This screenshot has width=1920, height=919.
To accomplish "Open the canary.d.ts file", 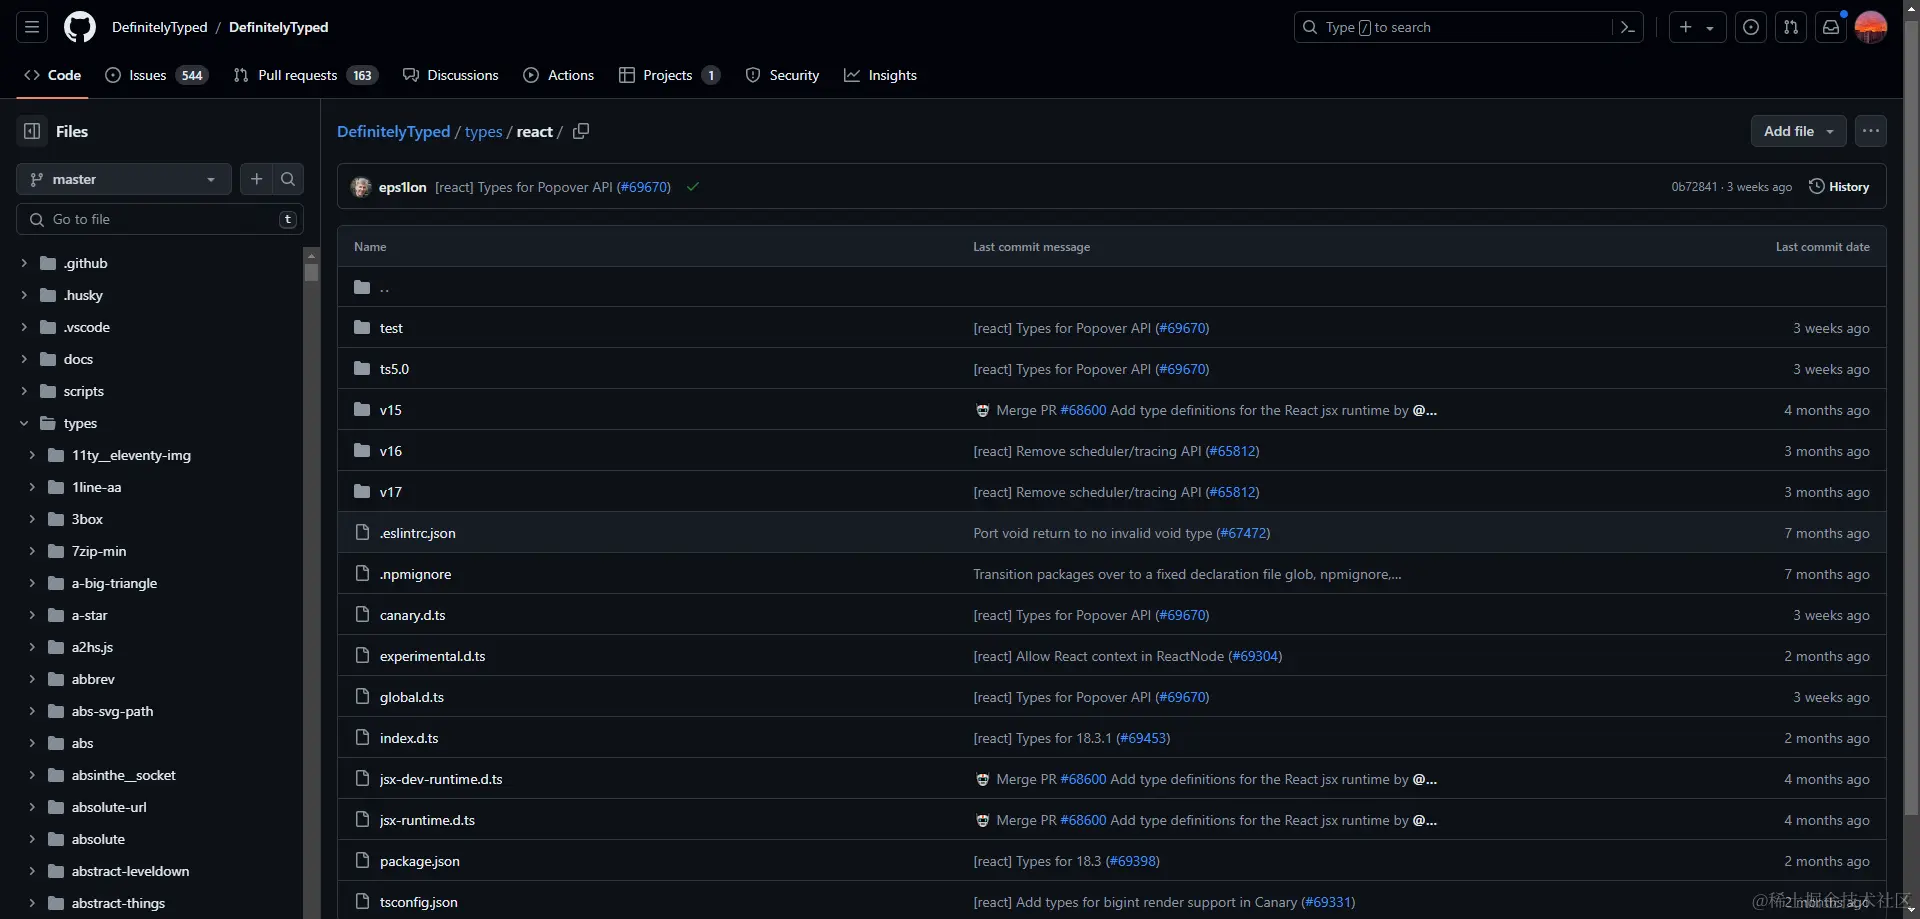I will [413, 615].
